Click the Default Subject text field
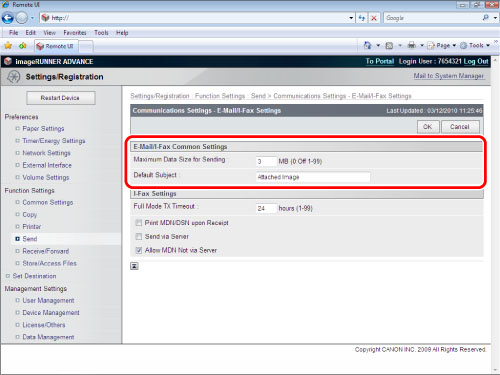 (x=313, y=177)
